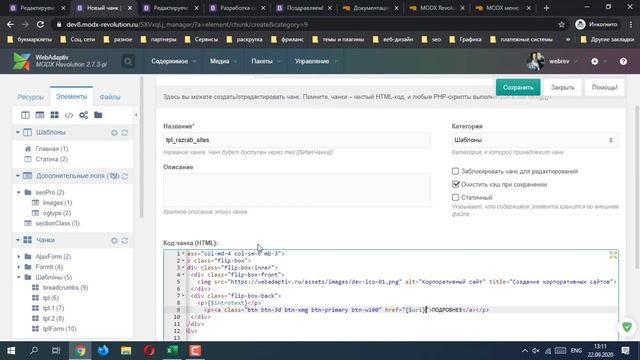
Task: Switch to the Ресурсы tab
Action: 31,97
